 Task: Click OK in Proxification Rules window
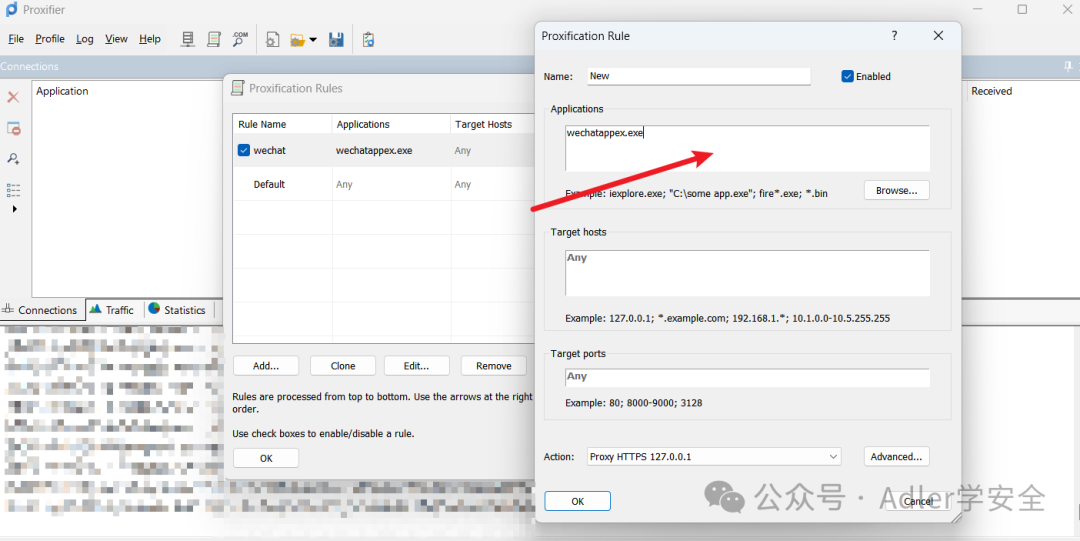pyautogui.click(x=266, y=458)
